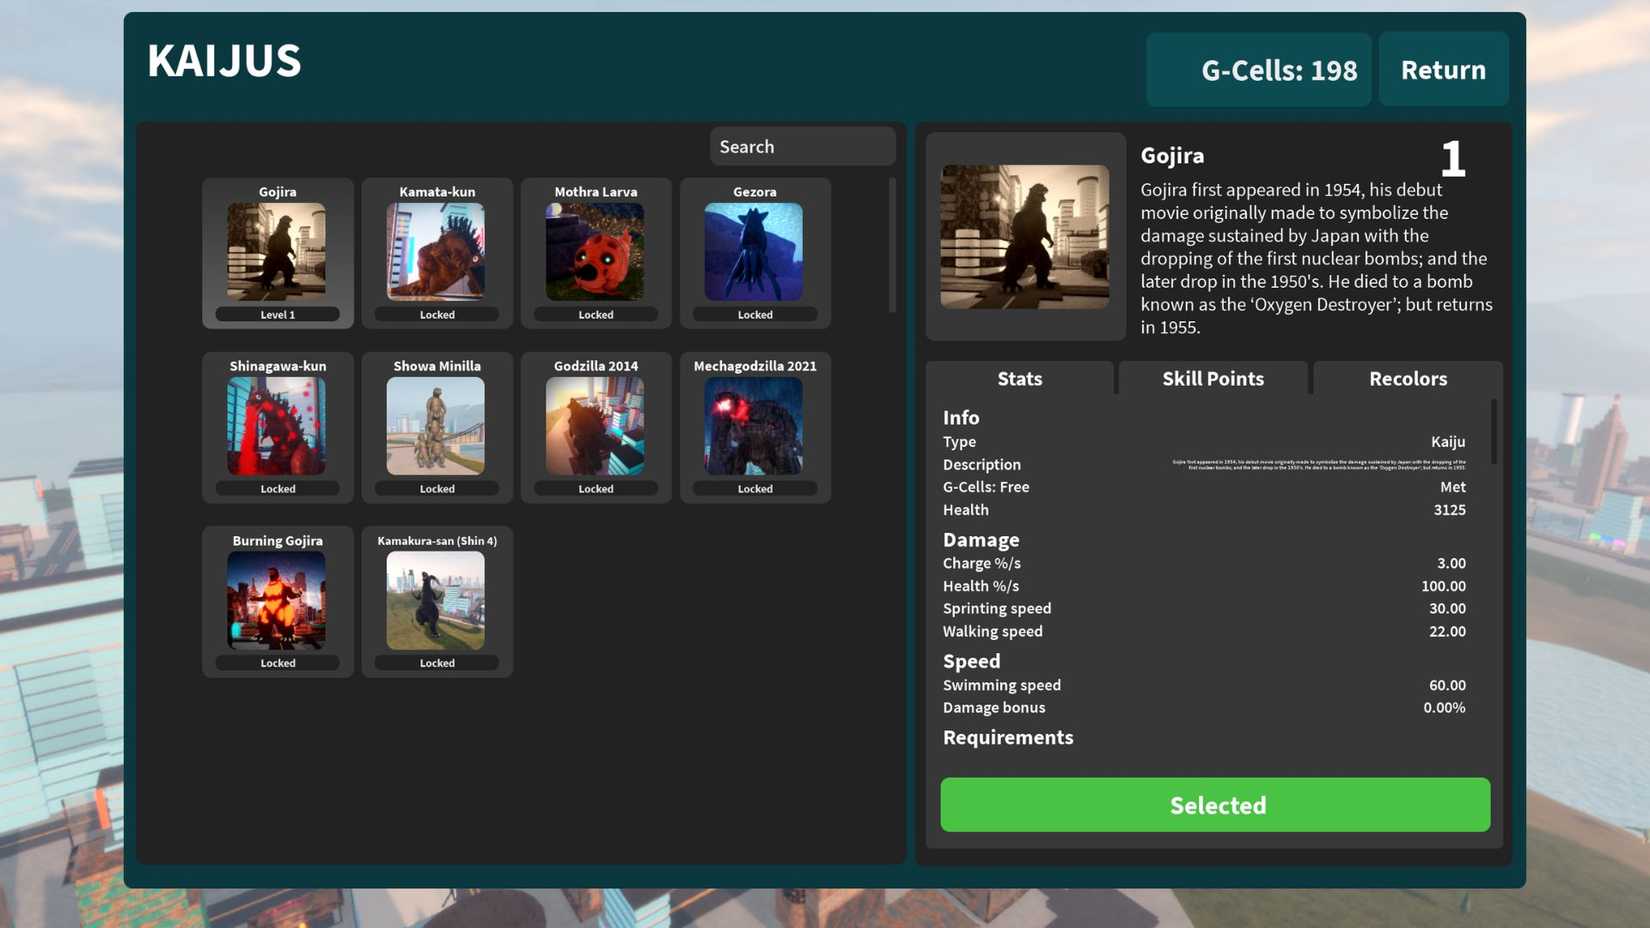The height and width of the screenshot is (928, 1650).
Task: Pick the Mothra Larva kaiju card
Action: tap(595, 253)
